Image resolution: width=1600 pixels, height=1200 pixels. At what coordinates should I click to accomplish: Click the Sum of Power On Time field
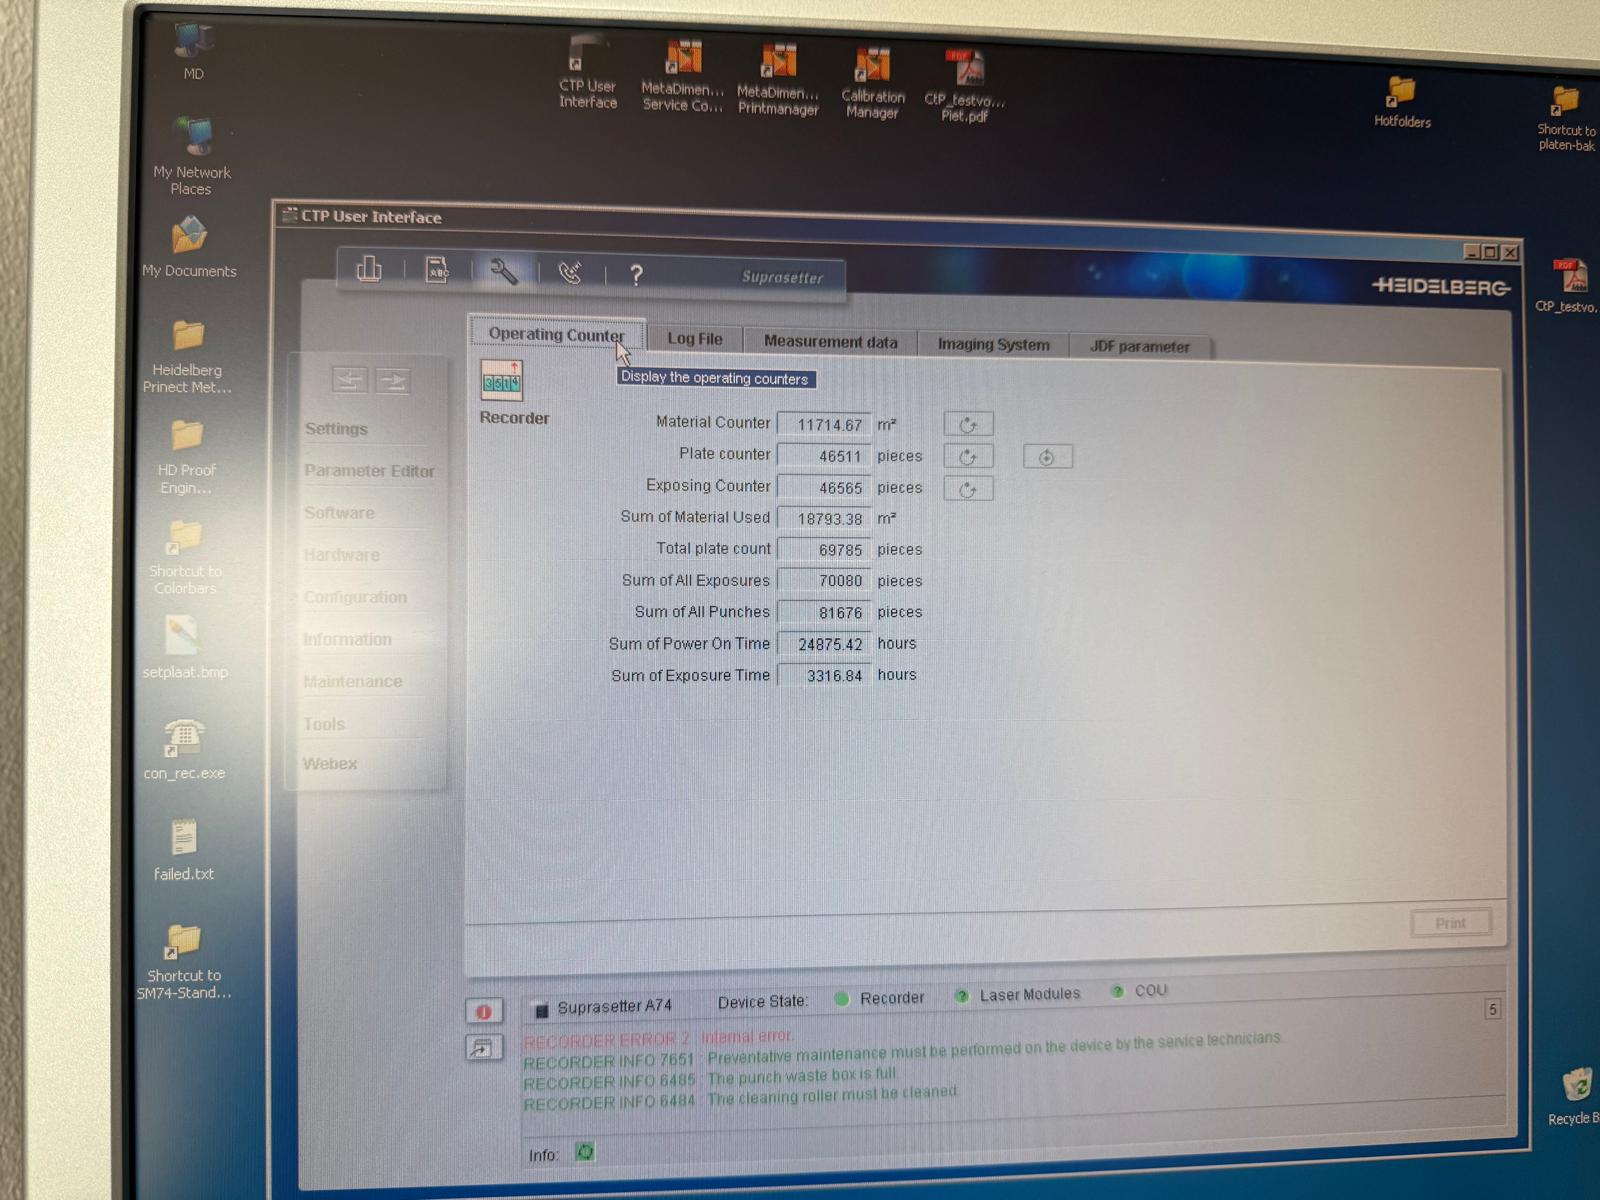tap(825, 644)
